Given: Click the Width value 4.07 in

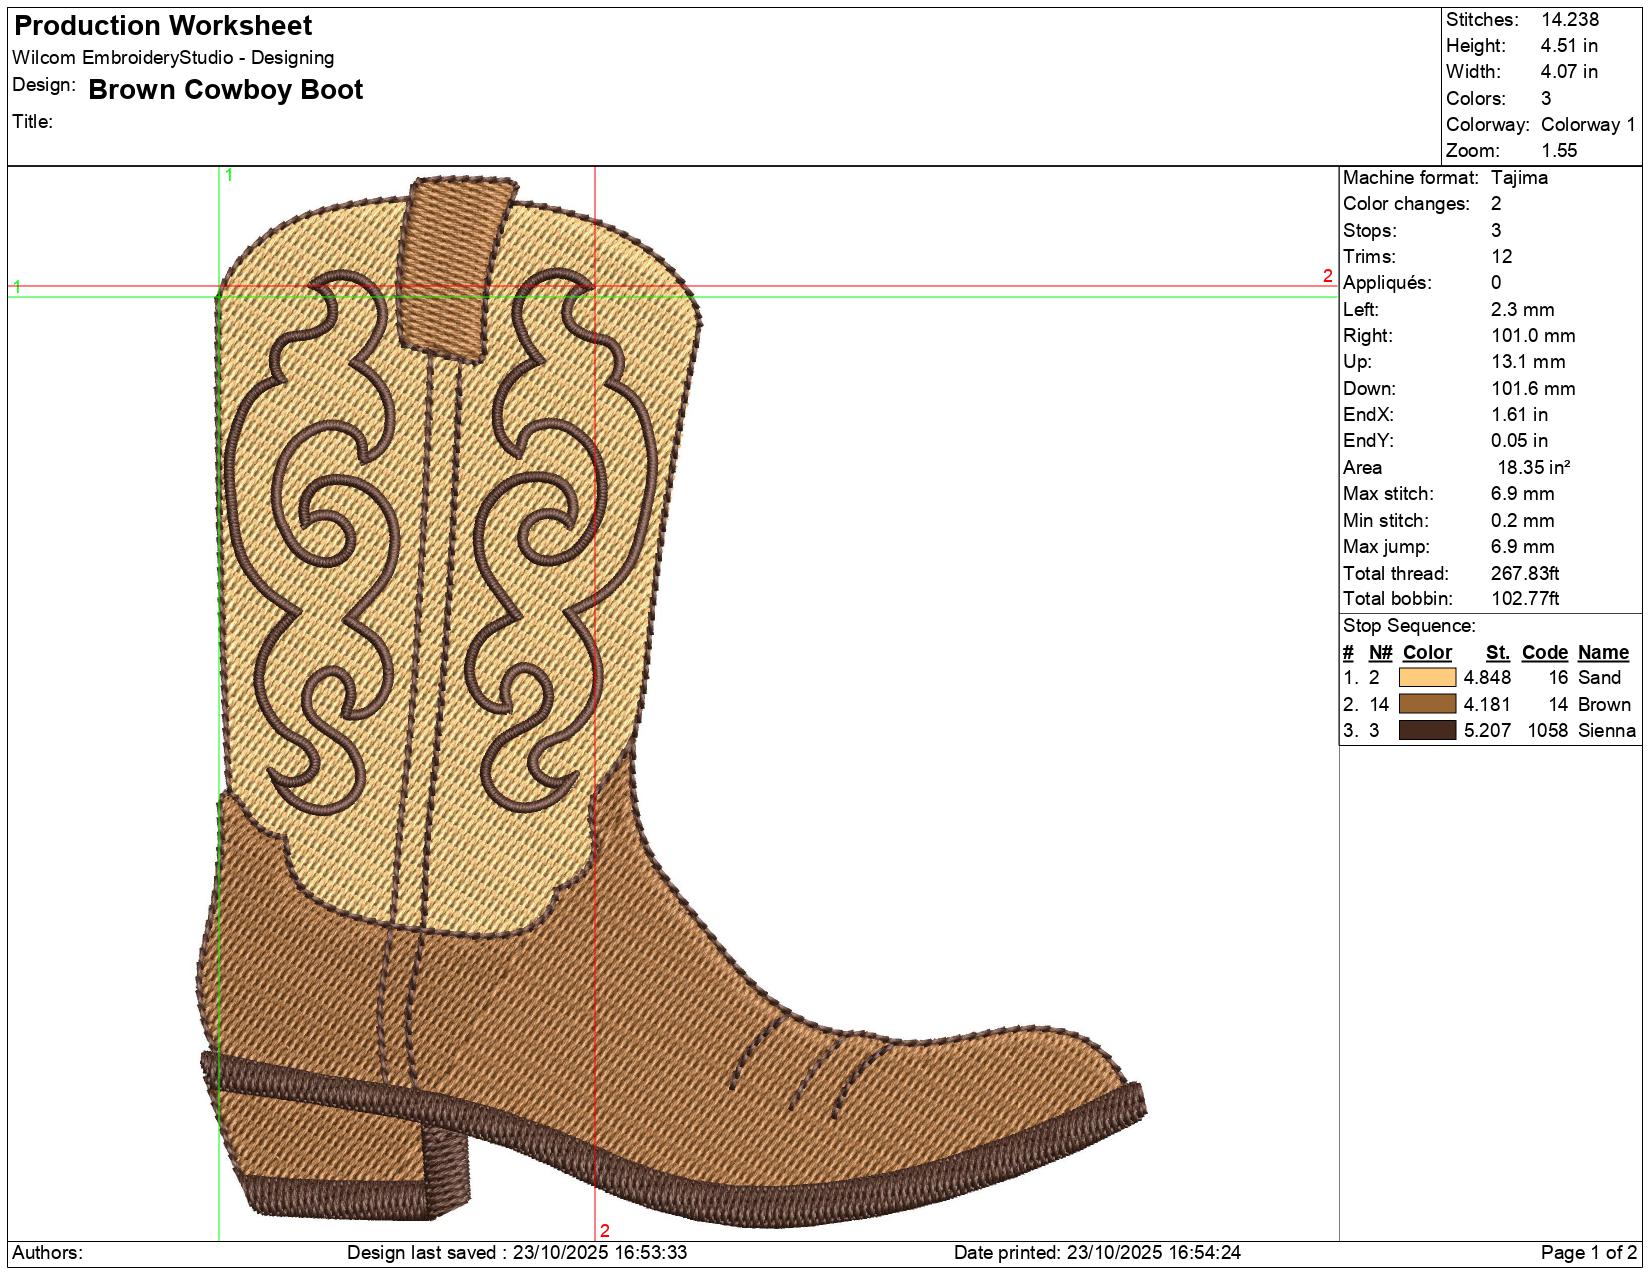Looking at the screenshot, I should coord(1569,71).
